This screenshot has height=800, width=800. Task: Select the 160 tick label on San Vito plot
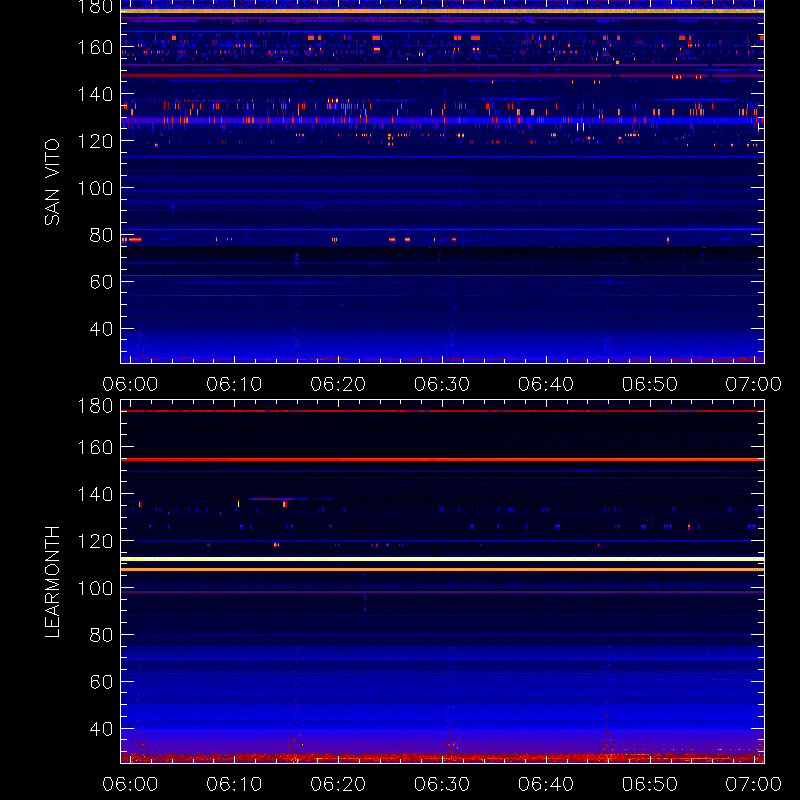(x=95, y=47)
